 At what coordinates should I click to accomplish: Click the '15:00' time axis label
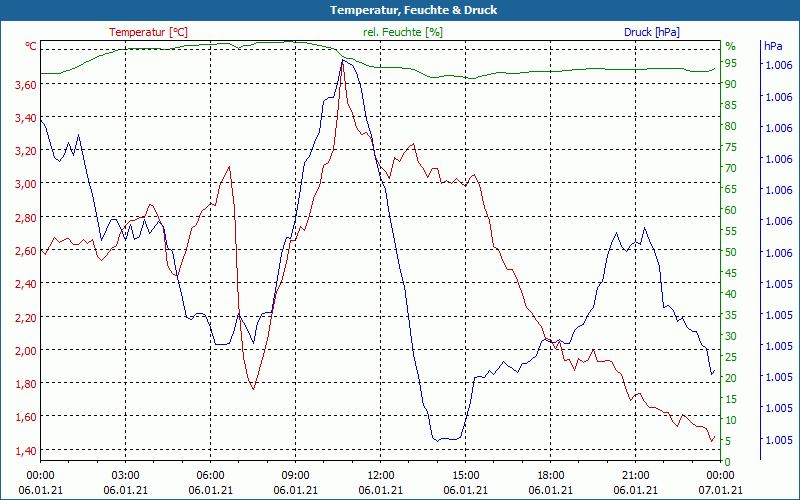pos(465,476)
